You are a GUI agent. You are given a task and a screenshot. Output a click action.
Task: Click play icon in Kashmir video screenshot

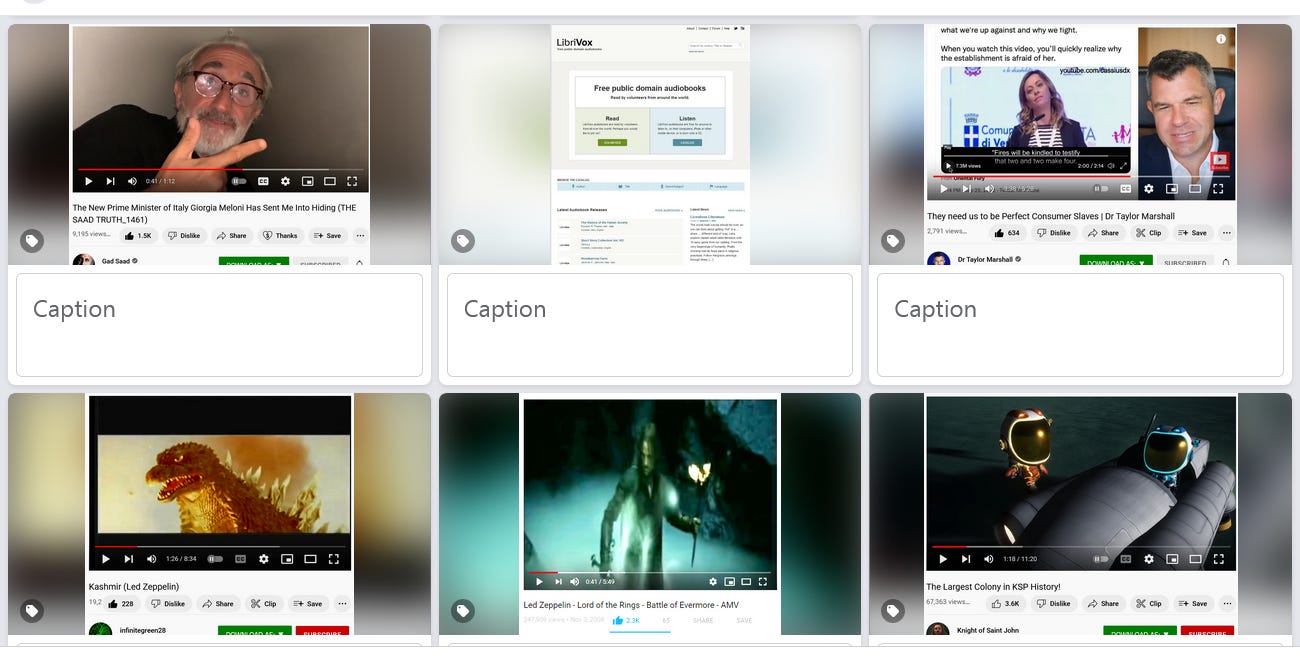point(106,559)
